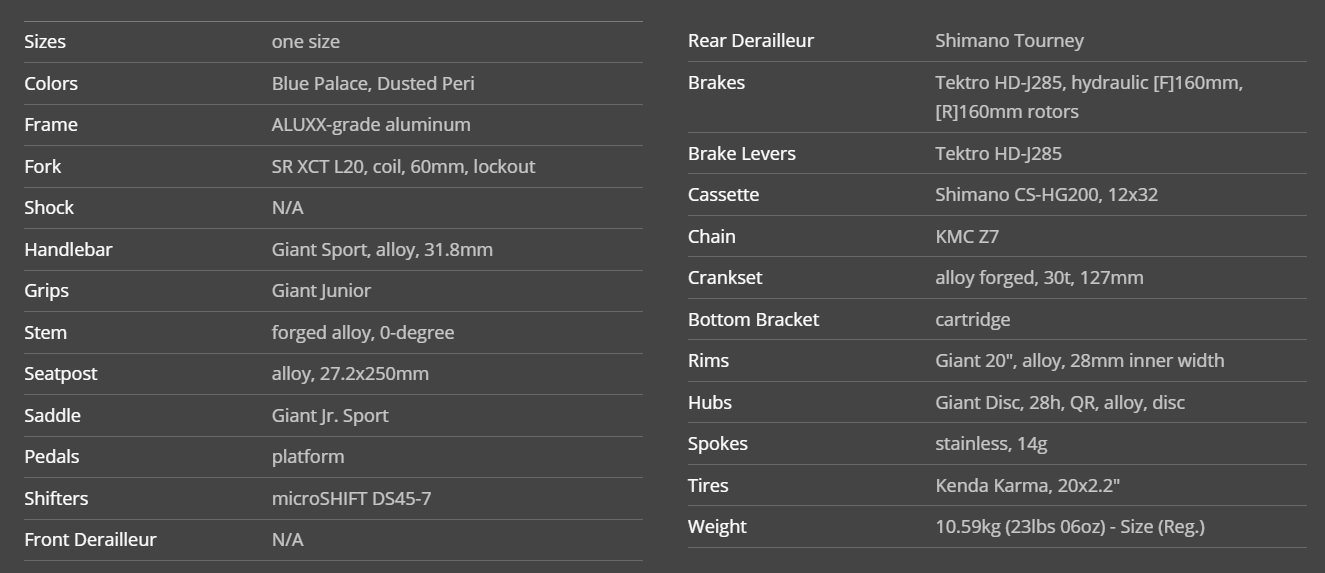Click the 'forged alloy, 0-degree' stem text
Screen dimensions: 1325x573
coord(363,333)
